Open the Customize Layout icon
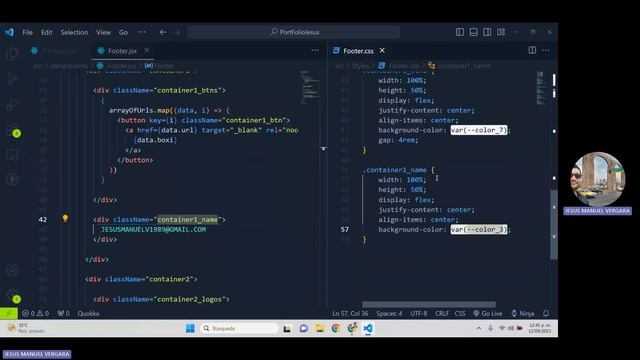640x360 pixels. [501, 32]
